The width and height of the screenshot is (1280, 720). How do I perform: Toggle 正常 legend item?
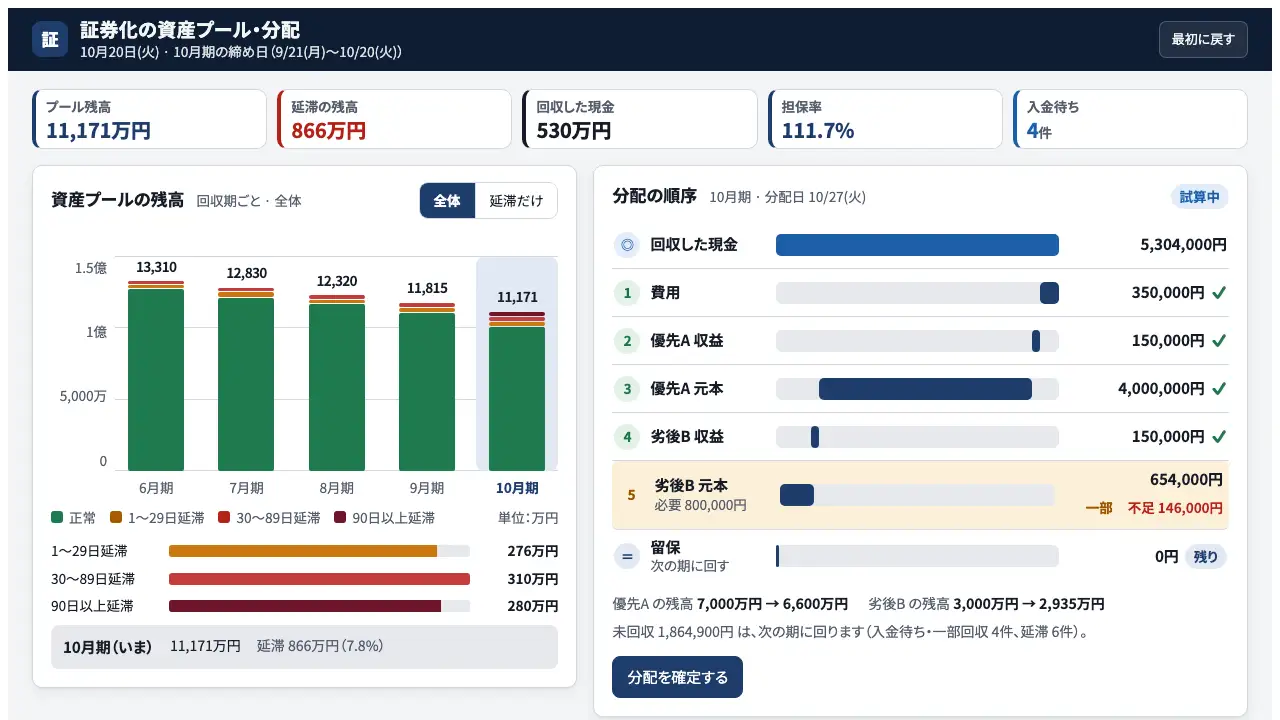74,518
